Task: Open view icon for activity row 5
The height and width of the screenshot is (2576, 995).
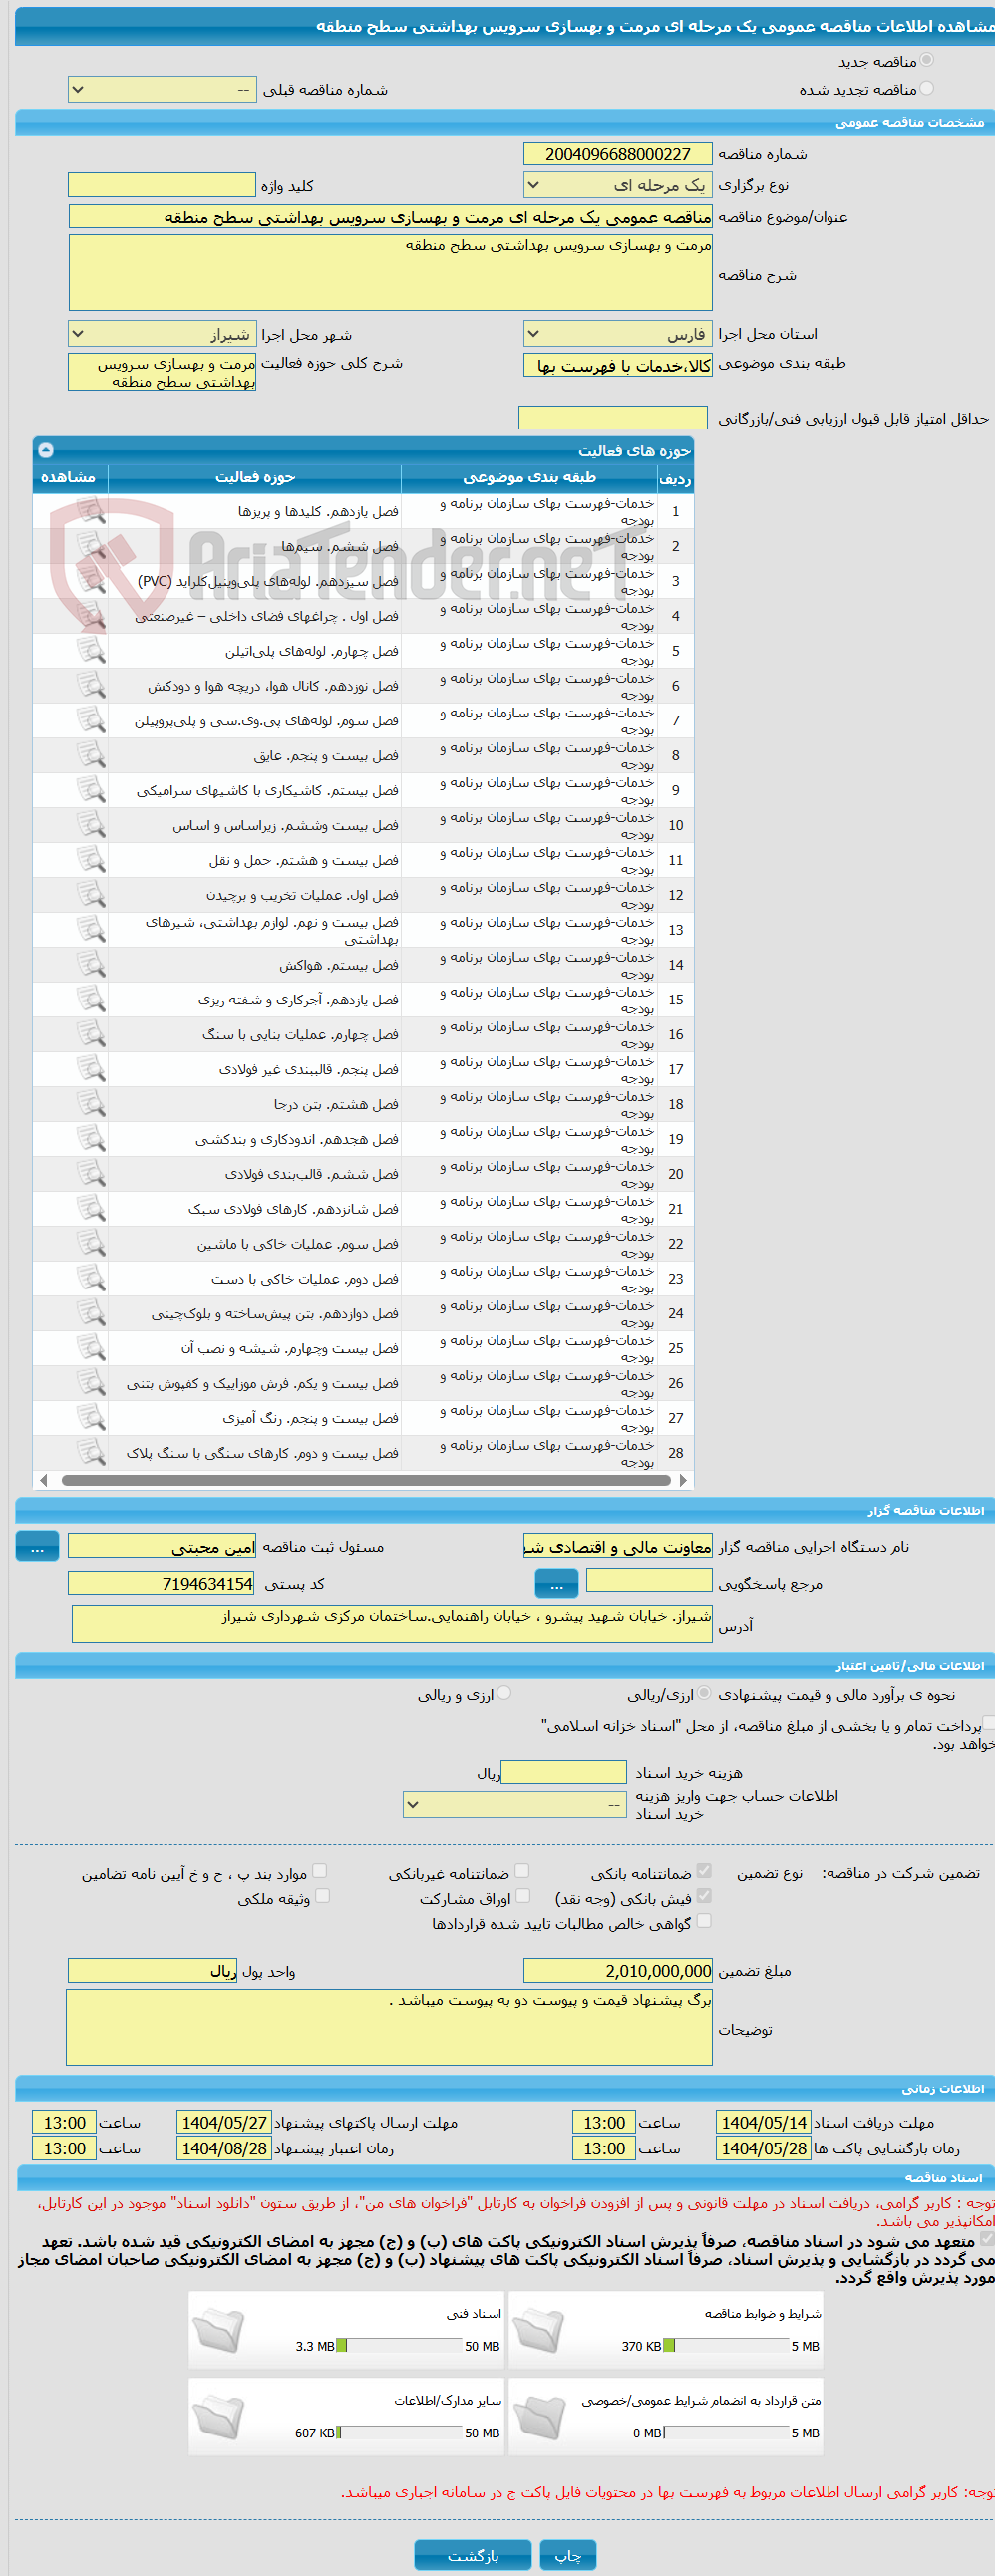Action: pos(91,651)
